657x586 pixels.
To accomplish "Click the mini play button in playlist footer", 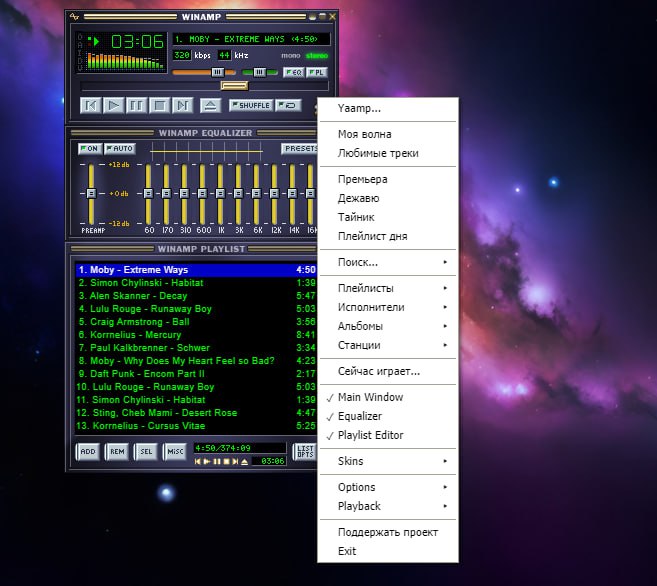I will click(207, 461).
